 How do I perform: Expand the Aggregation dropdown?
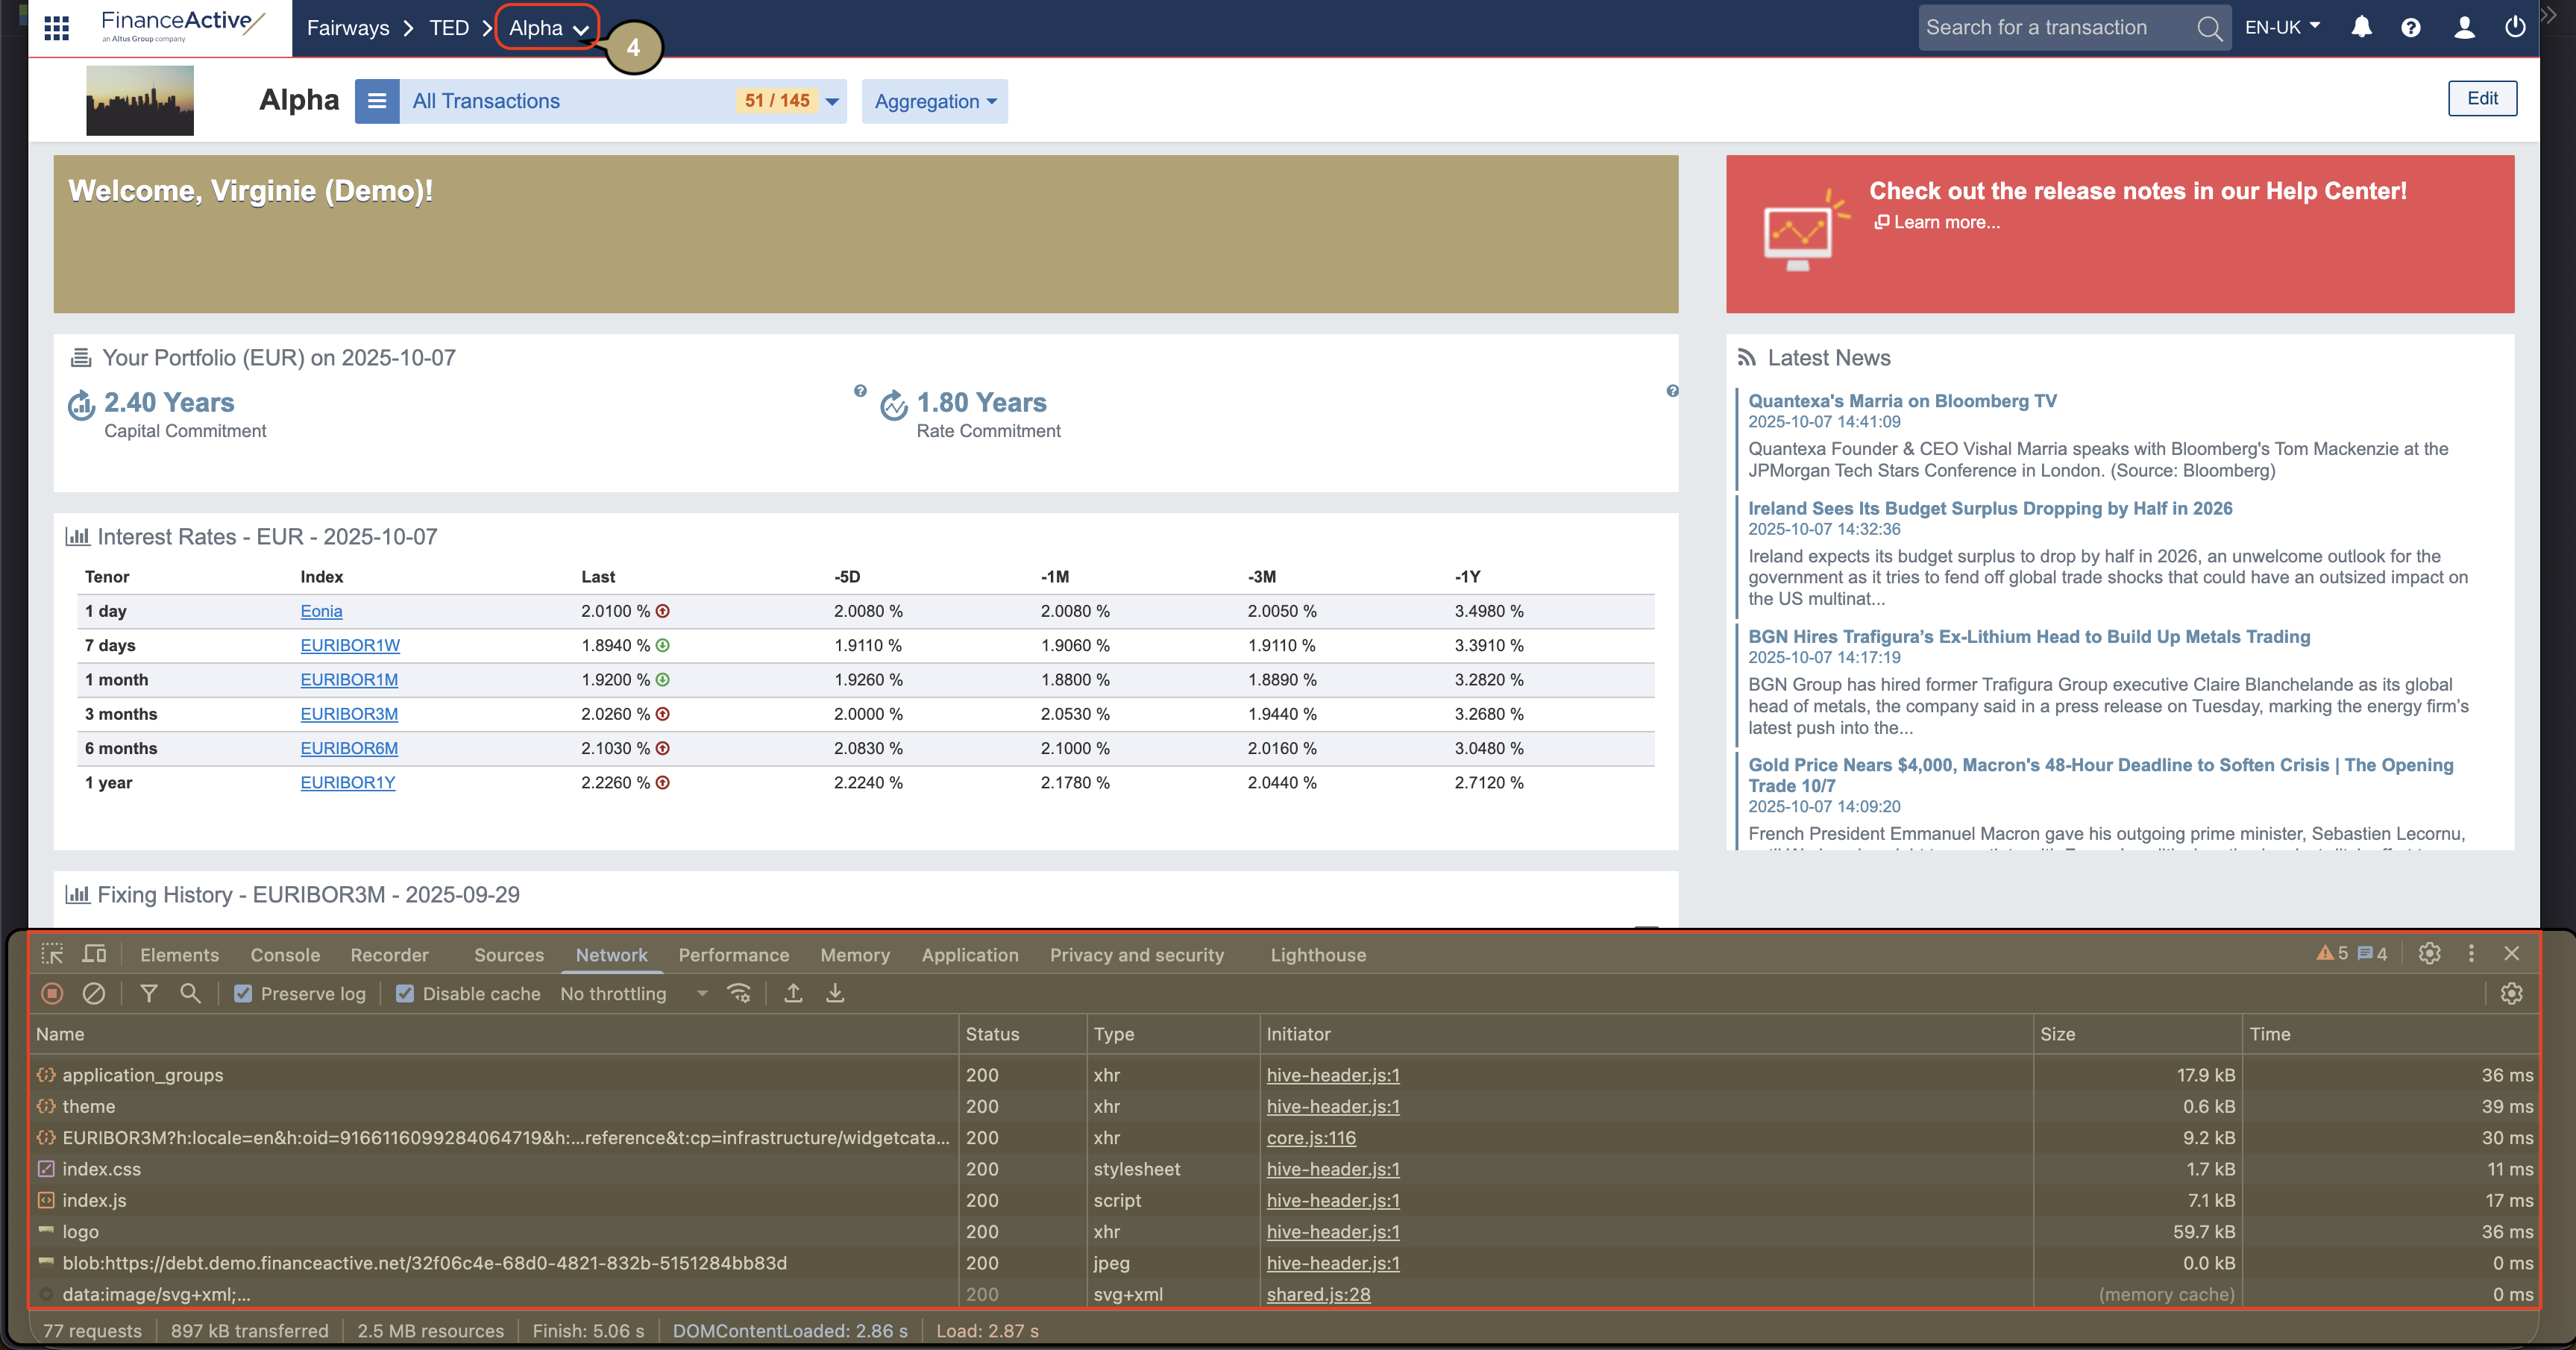point(933,101)
